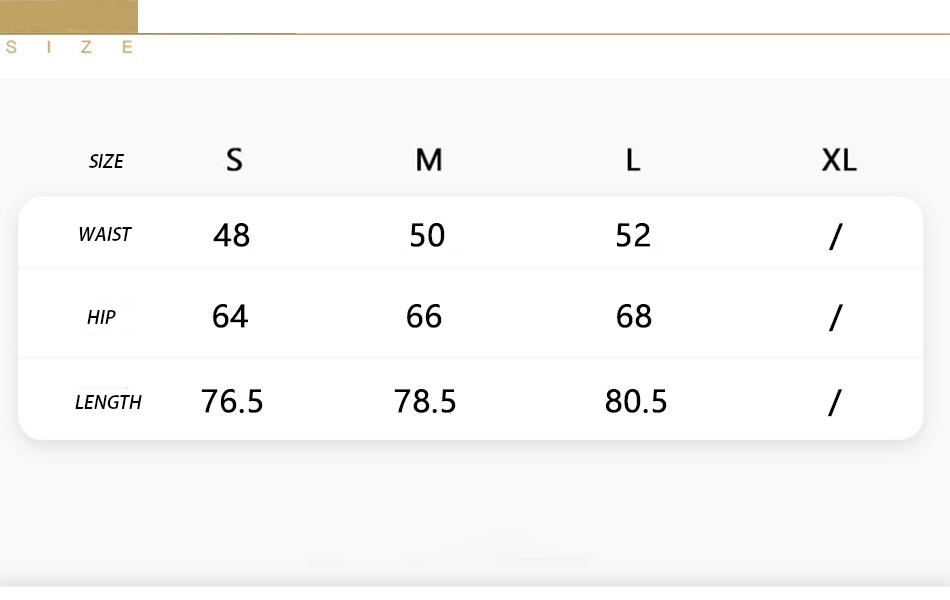Click the SIZE row label in table header
The height and width of the screenshot is (600, 950).
click(x=106, y=161)
